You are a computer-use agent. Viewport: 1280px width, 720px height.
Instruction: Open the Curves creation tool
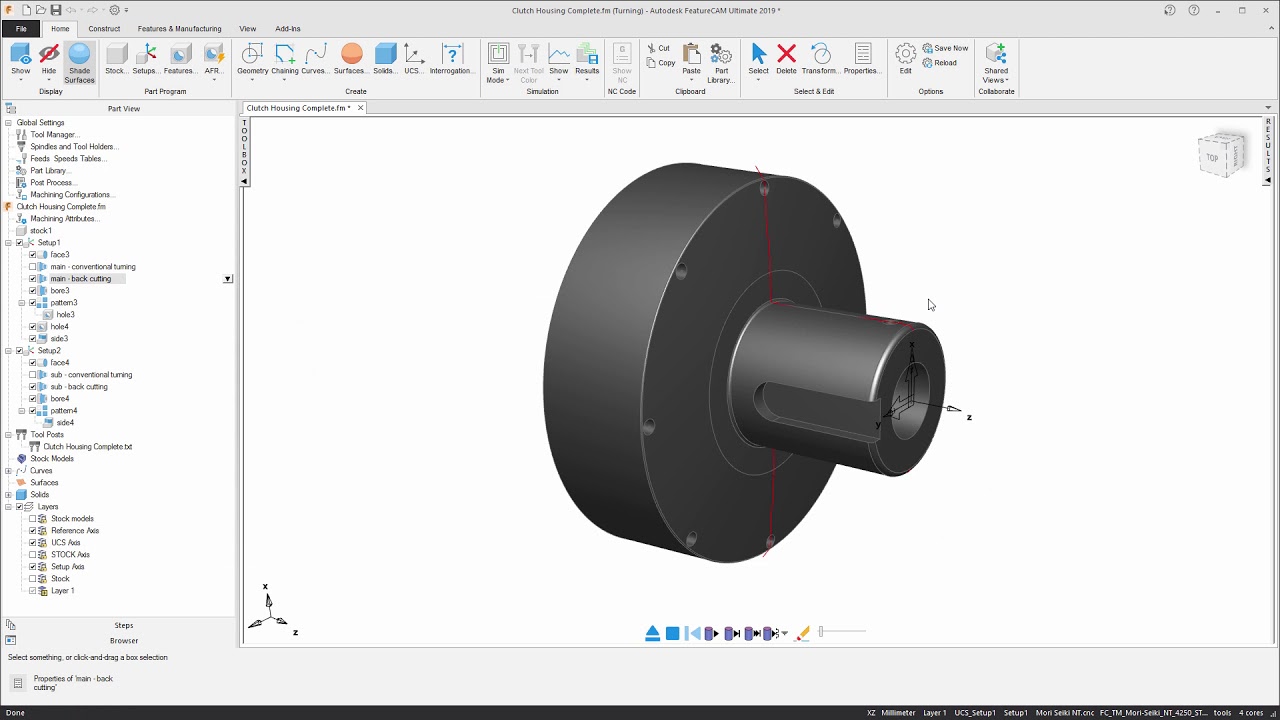pos(315,60)
